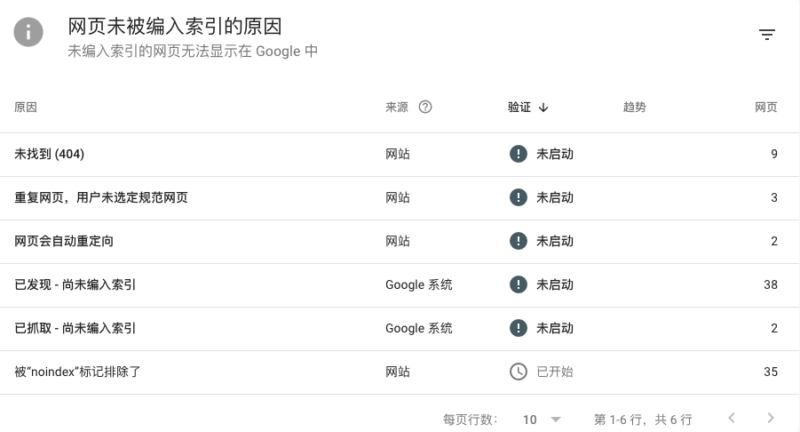Click the warning icon in 重复网页 row
800x432 pixels.
click(518, 198)
